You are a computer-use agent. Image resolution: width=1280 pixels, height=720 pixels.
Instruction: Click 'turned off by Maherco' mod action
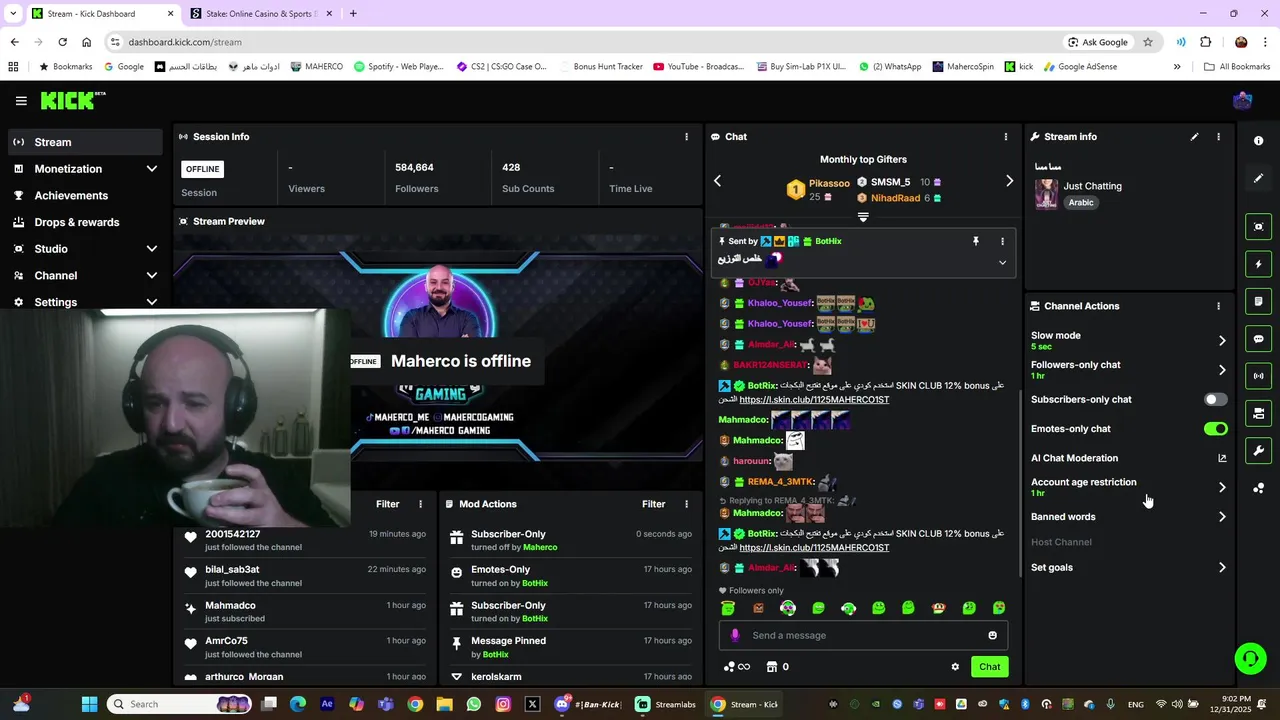coord(514,547)
